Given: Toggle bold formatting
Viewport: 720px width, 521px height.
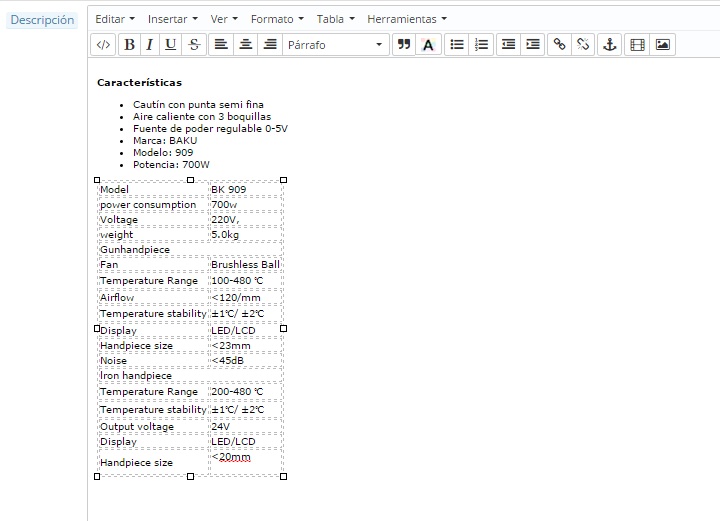Looking at the screenshot, I should (x=129, y=45).
